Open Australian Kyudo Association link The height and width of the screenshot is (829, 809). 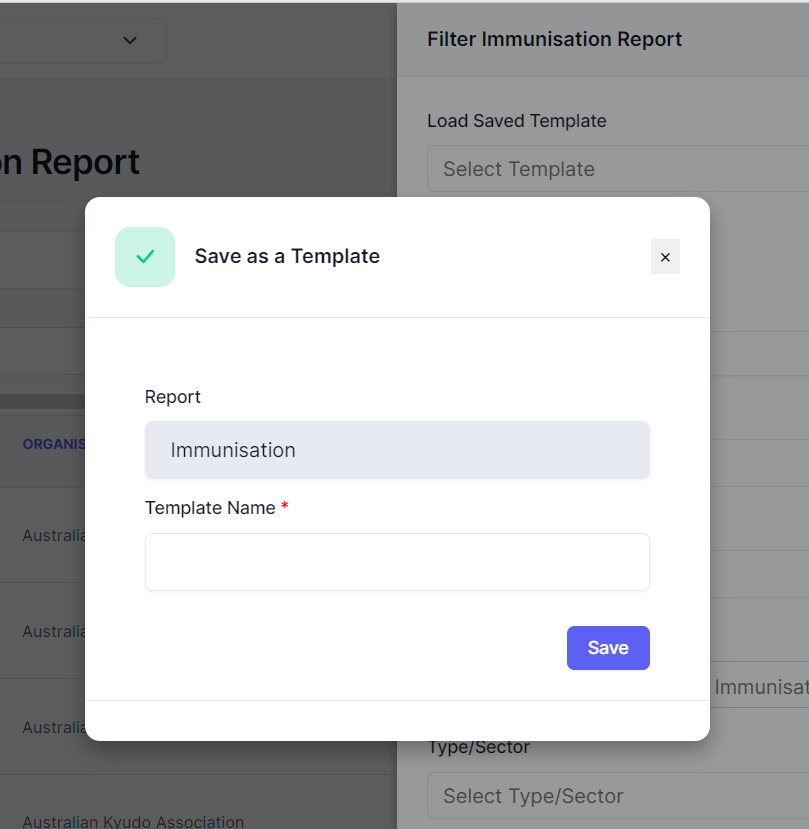(133, 821)
